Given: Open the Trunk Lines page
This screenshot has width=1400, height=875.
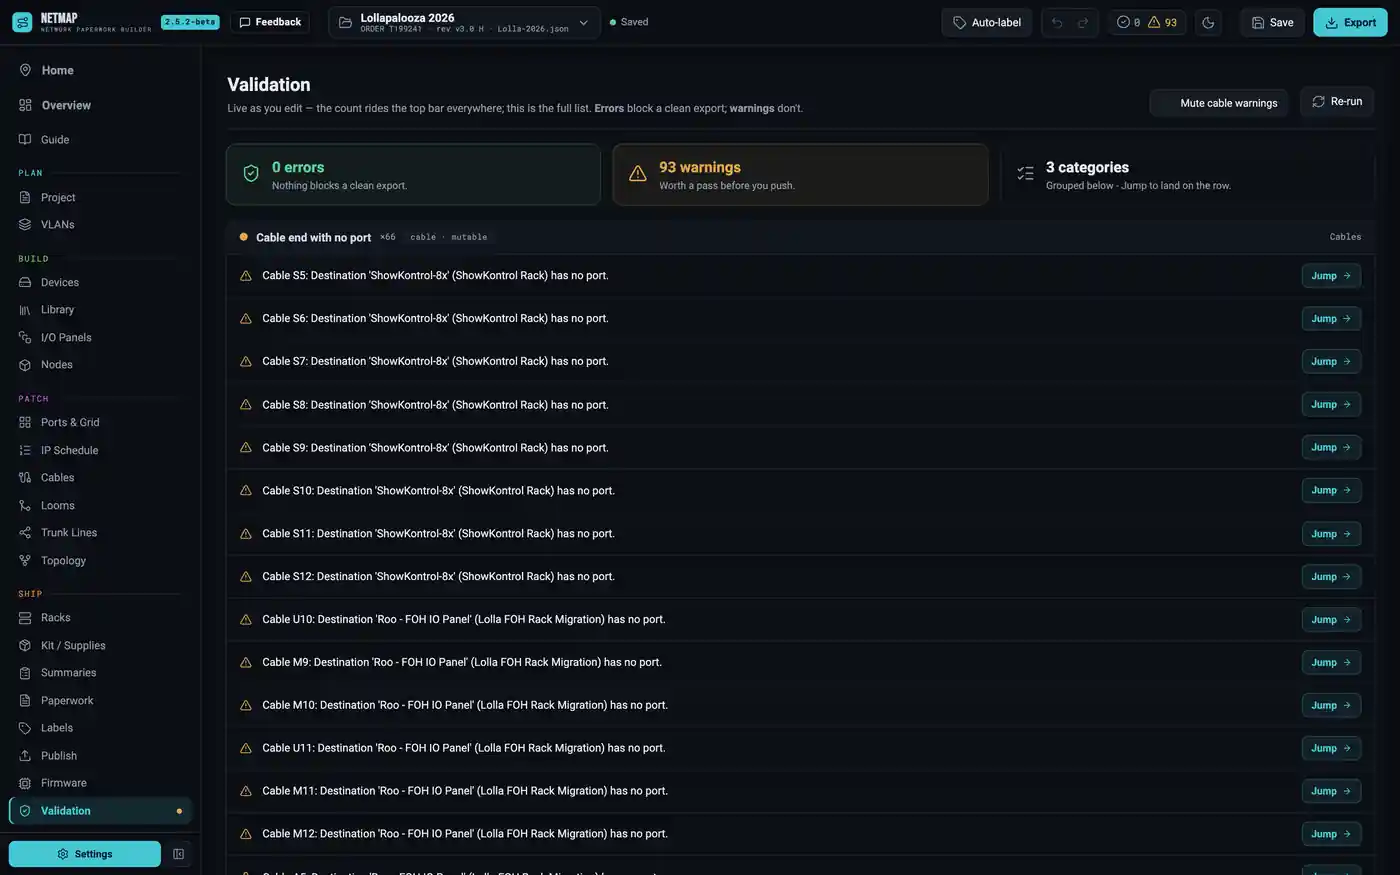Looking at the screenshot, I should coord(100,532).
